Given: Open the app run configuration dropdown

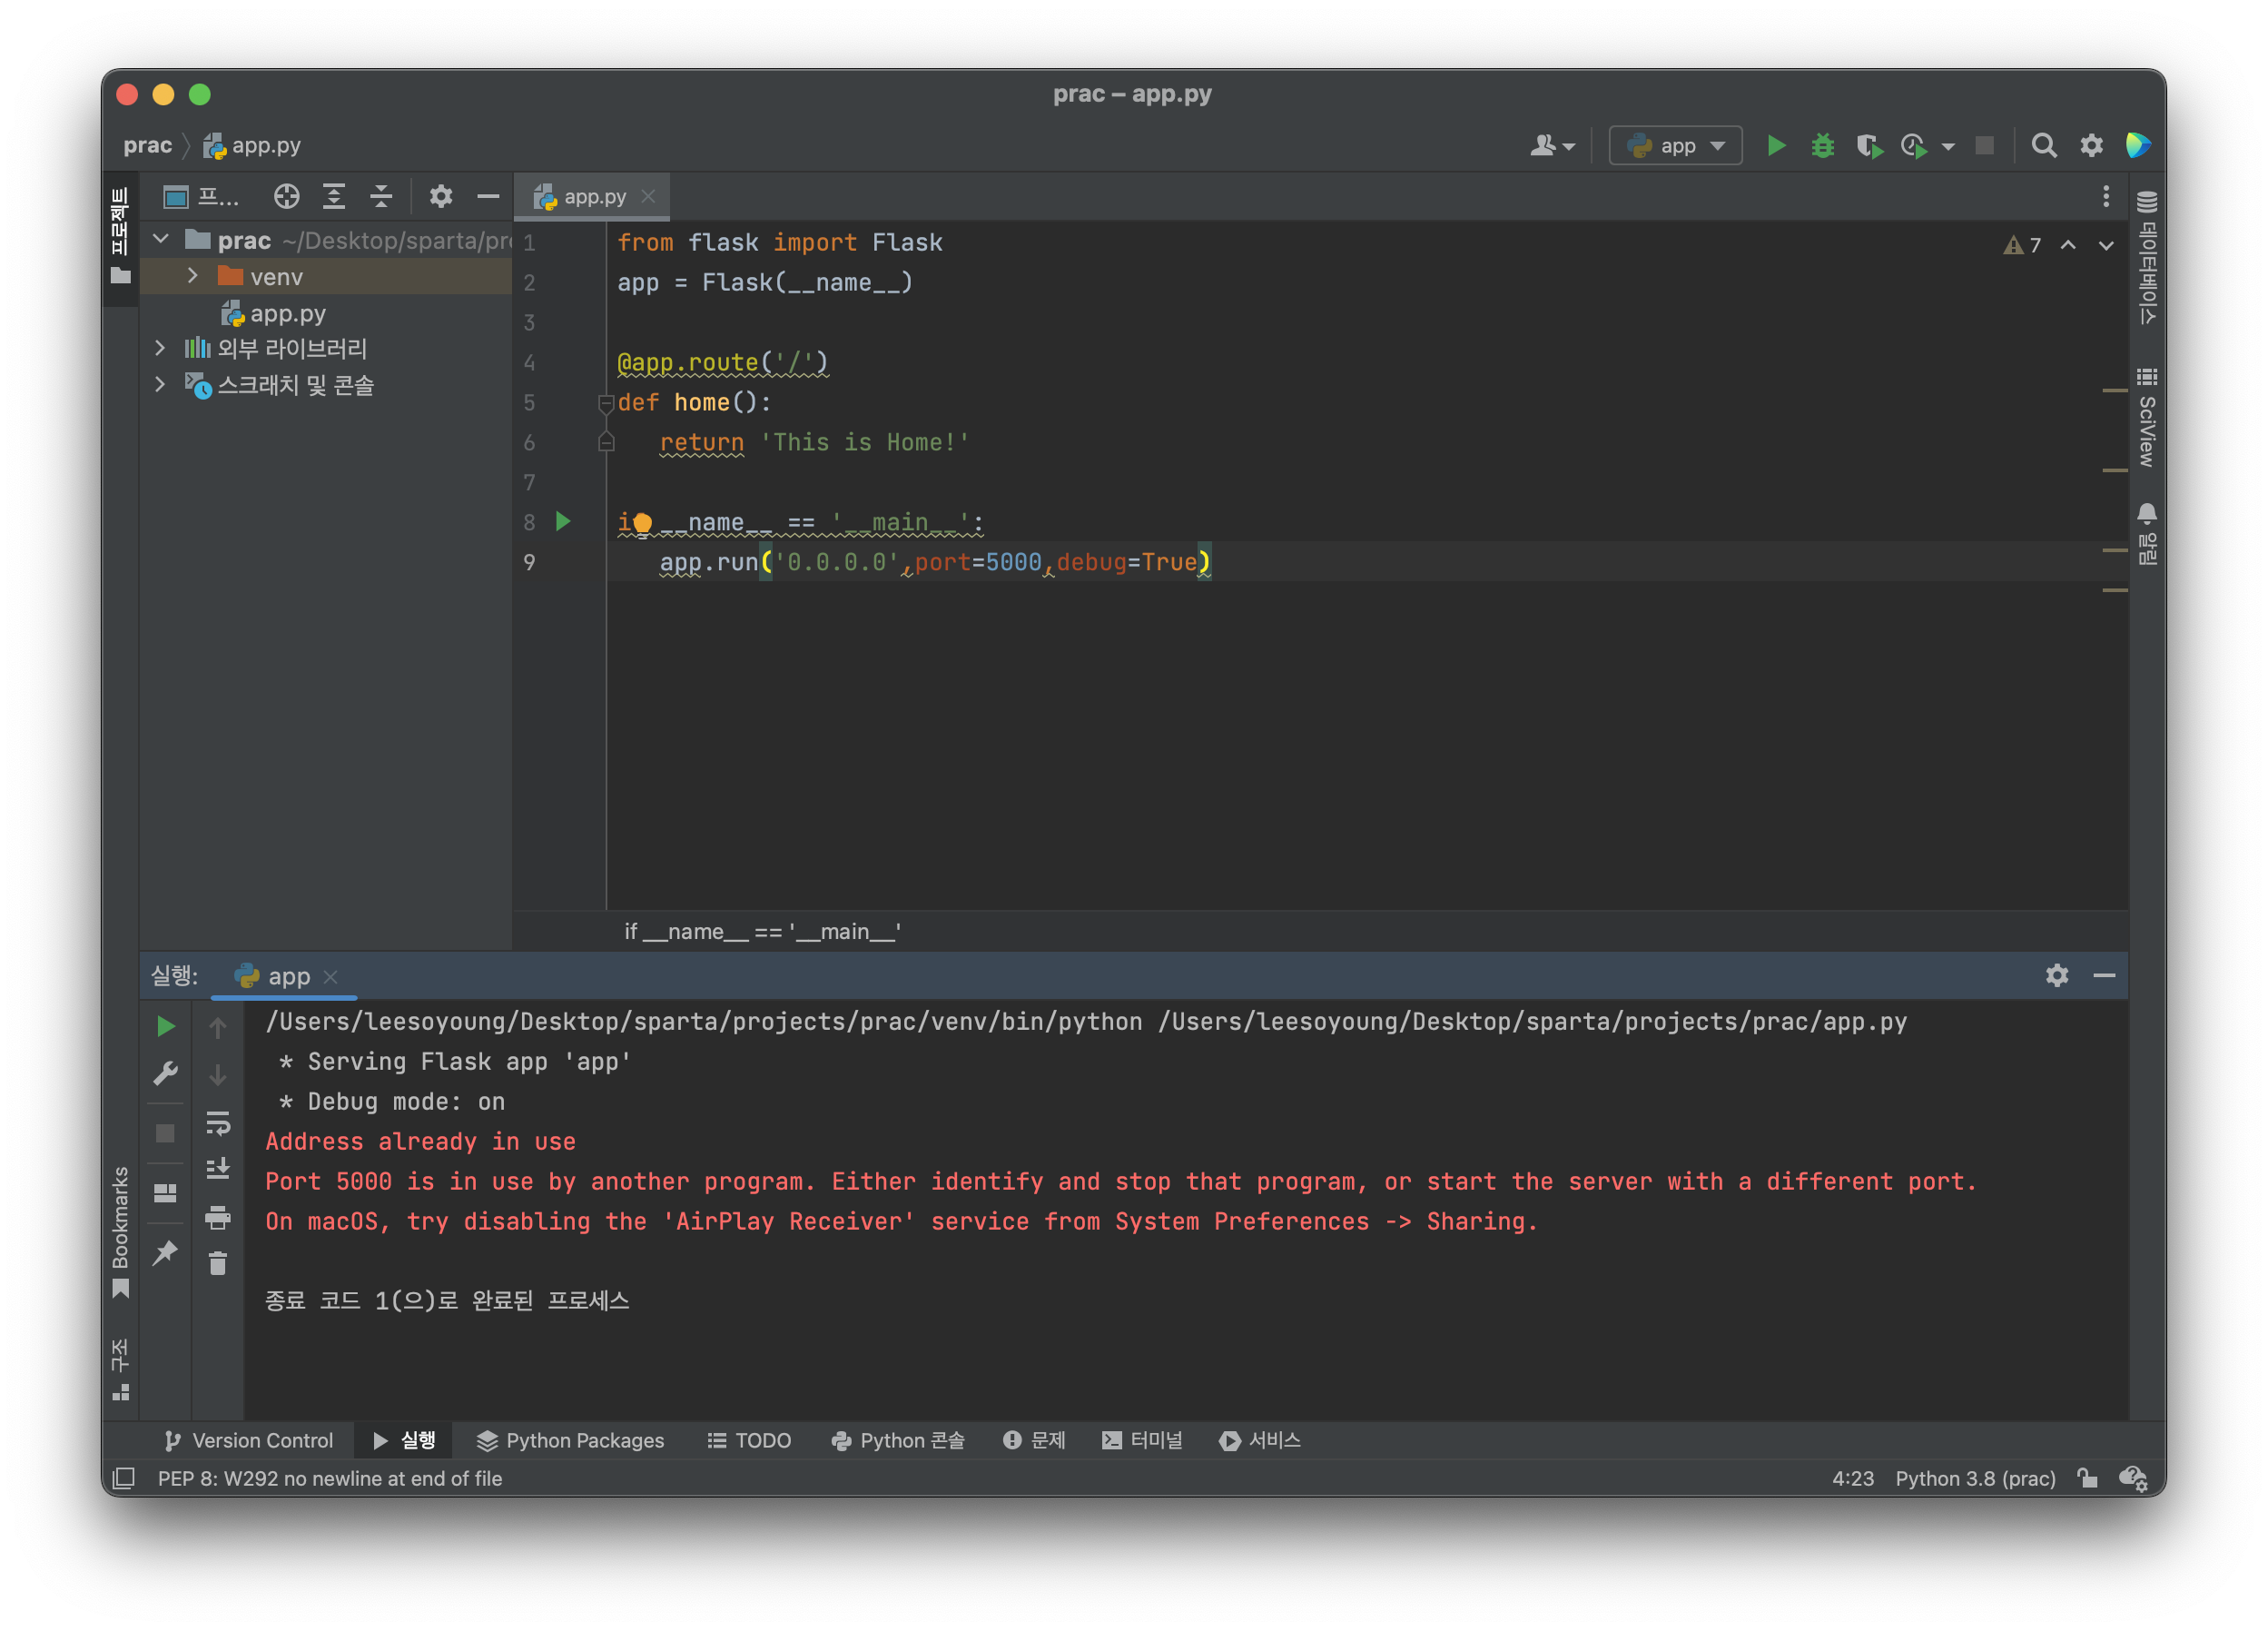Looking at the screenshot, I should pyautogui.click(x=1675, y=146).
